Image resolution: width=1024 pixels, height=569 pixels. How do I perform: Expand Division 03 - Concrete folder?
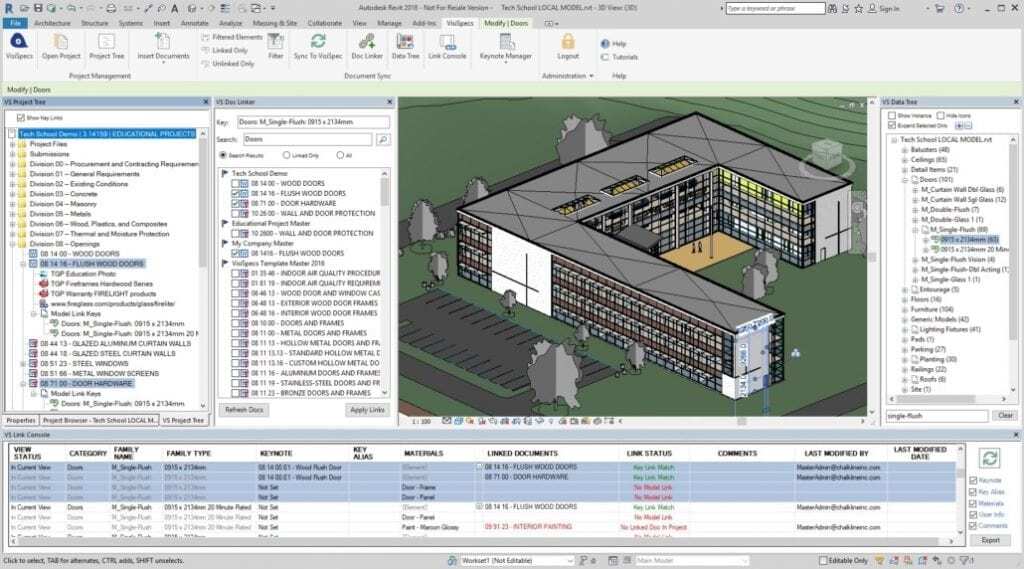(x=12, y=194)
